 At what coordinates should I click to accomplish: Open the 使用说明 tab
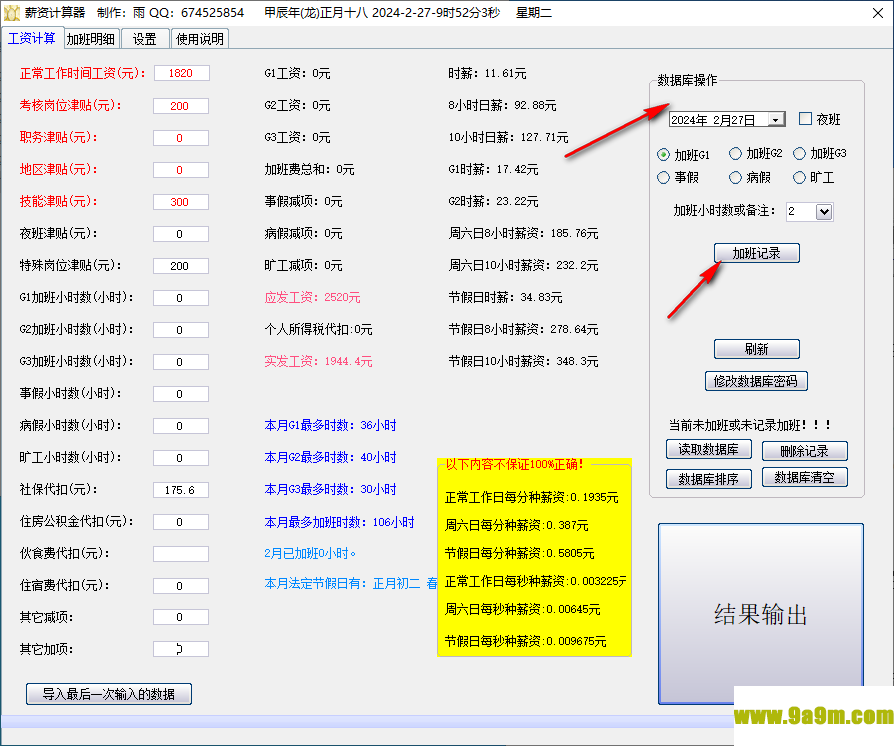click(x=200, y=39)
